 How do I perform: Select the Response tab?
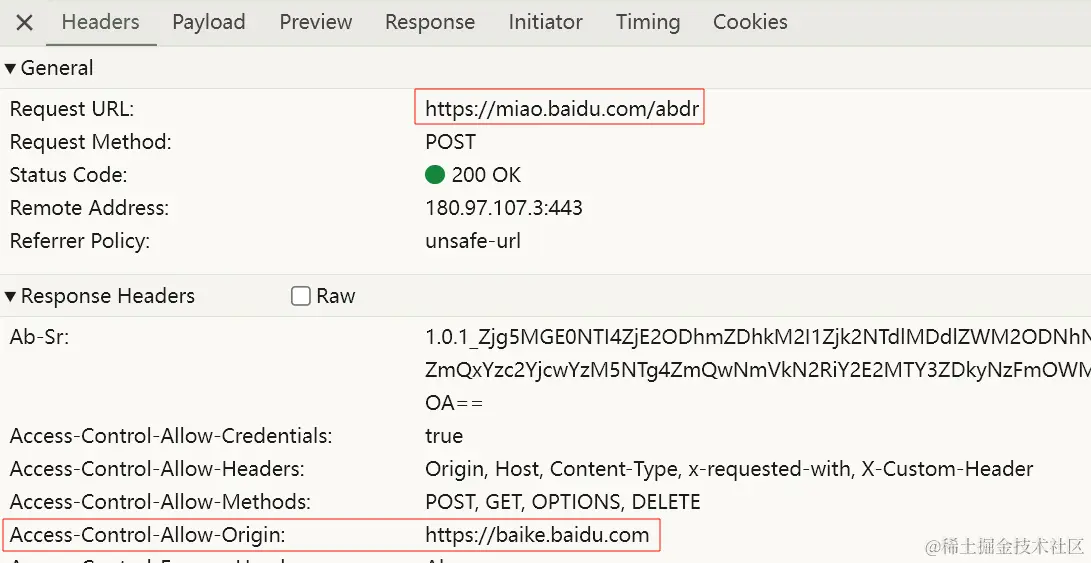(430, 22)
